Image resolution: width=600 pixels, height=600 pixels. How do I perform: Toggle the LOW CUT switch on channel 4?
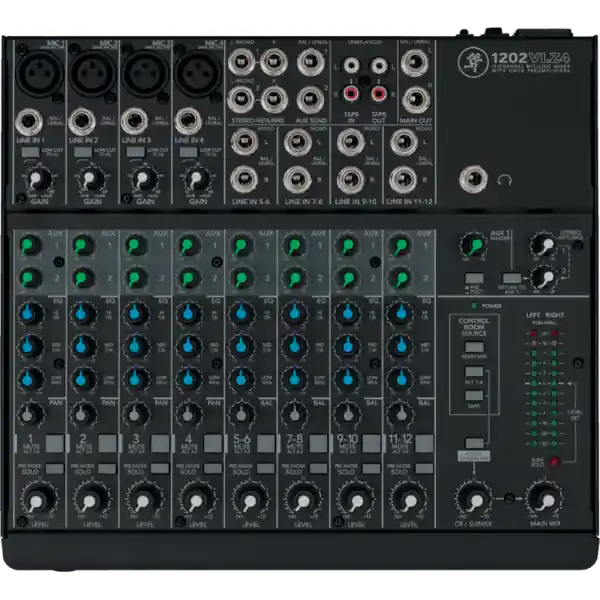[x=189, y=152]
